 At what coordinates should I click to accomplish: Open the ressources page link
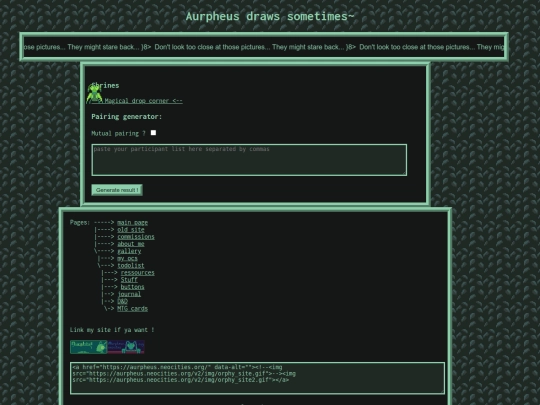[137, 273]
